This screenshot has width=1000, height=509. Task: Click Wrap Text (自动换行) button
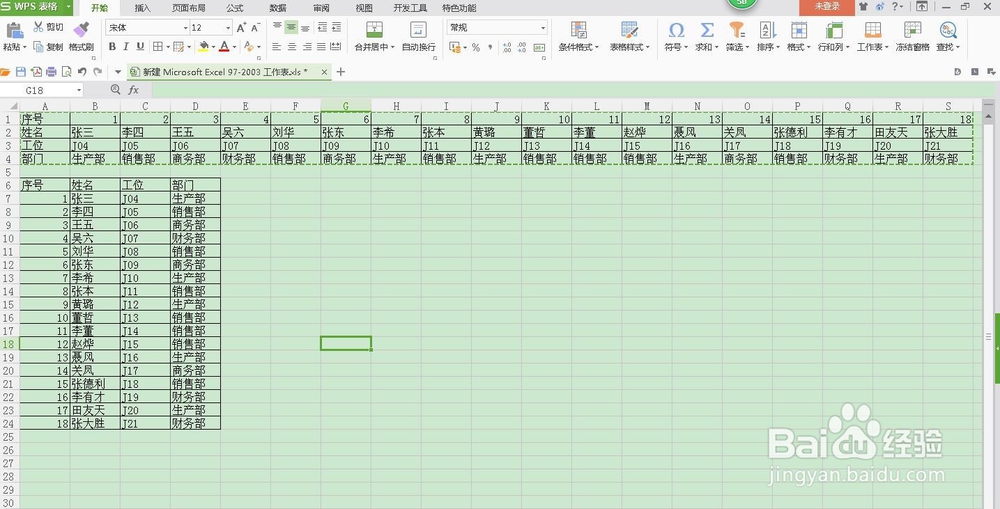click(418, 36)
